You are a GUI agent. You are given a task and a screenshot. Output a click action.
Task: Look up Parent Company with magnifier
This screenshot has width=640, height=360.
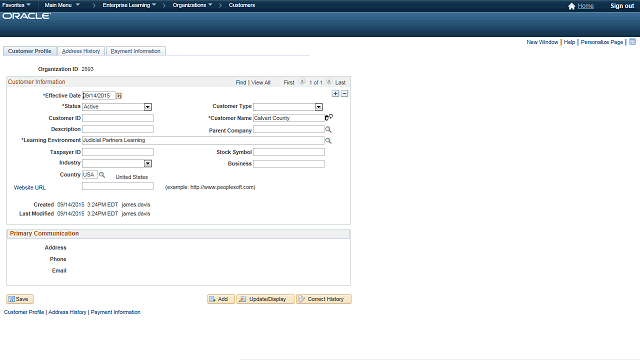328,129
